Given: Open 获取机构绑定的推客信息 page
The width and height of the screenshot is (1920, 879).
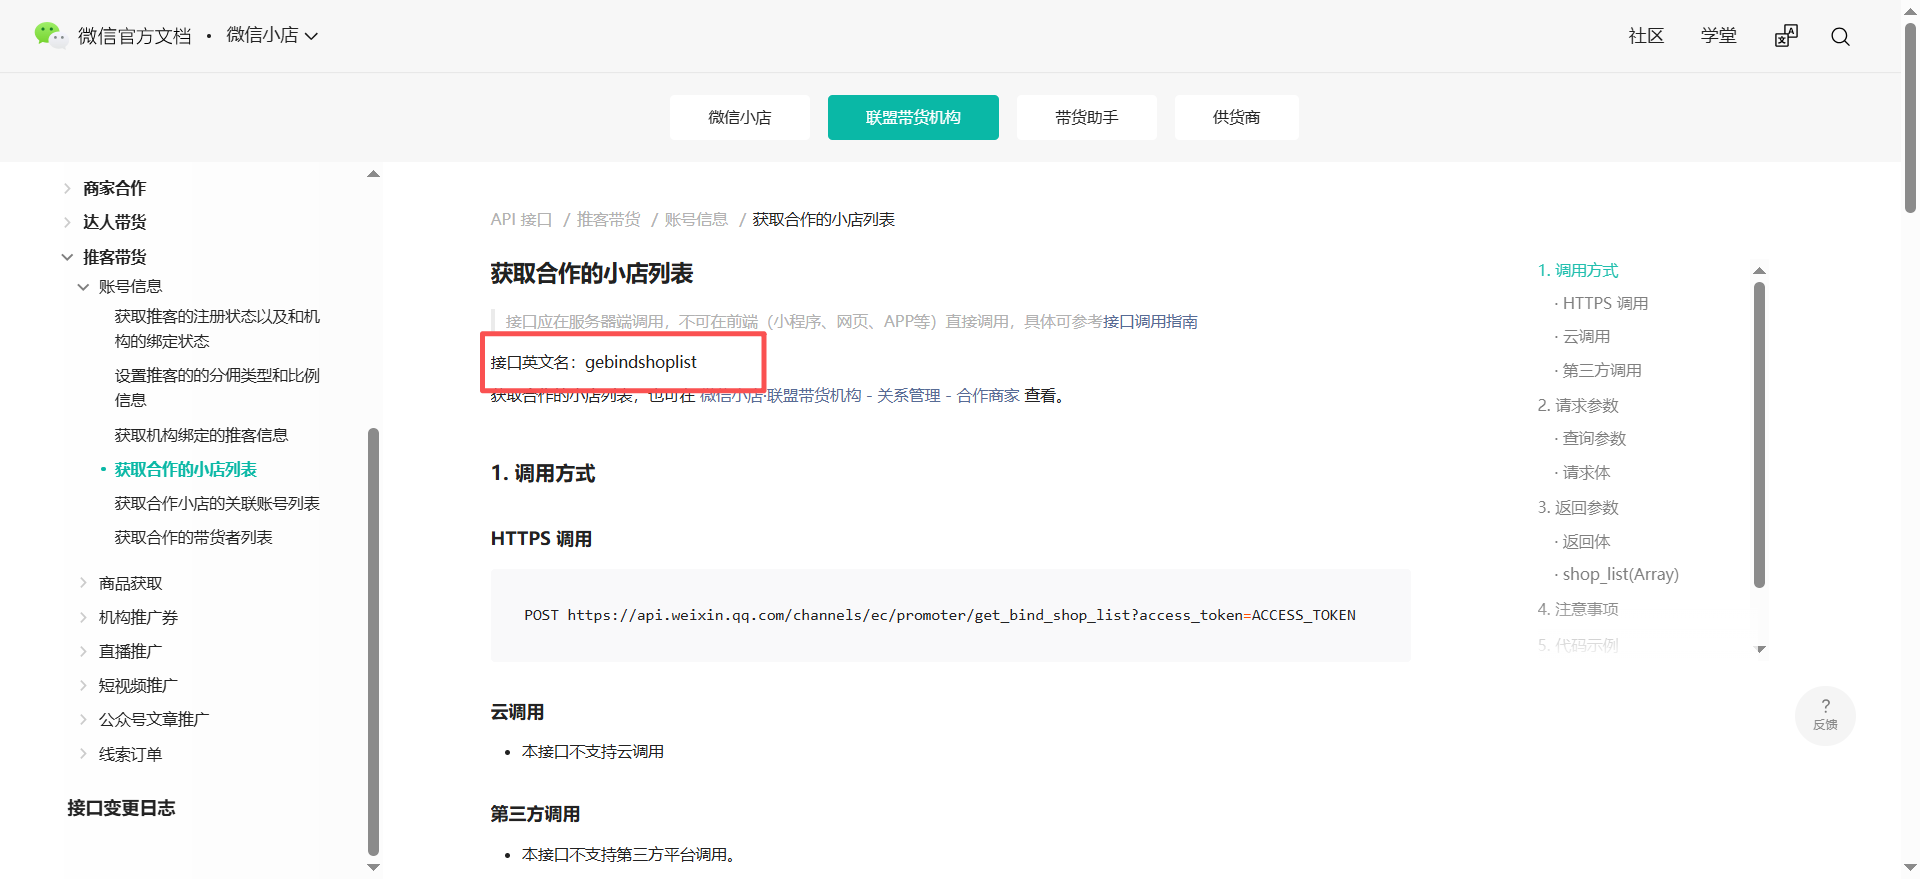Looking at the screenshot, I should coord(201,435).
